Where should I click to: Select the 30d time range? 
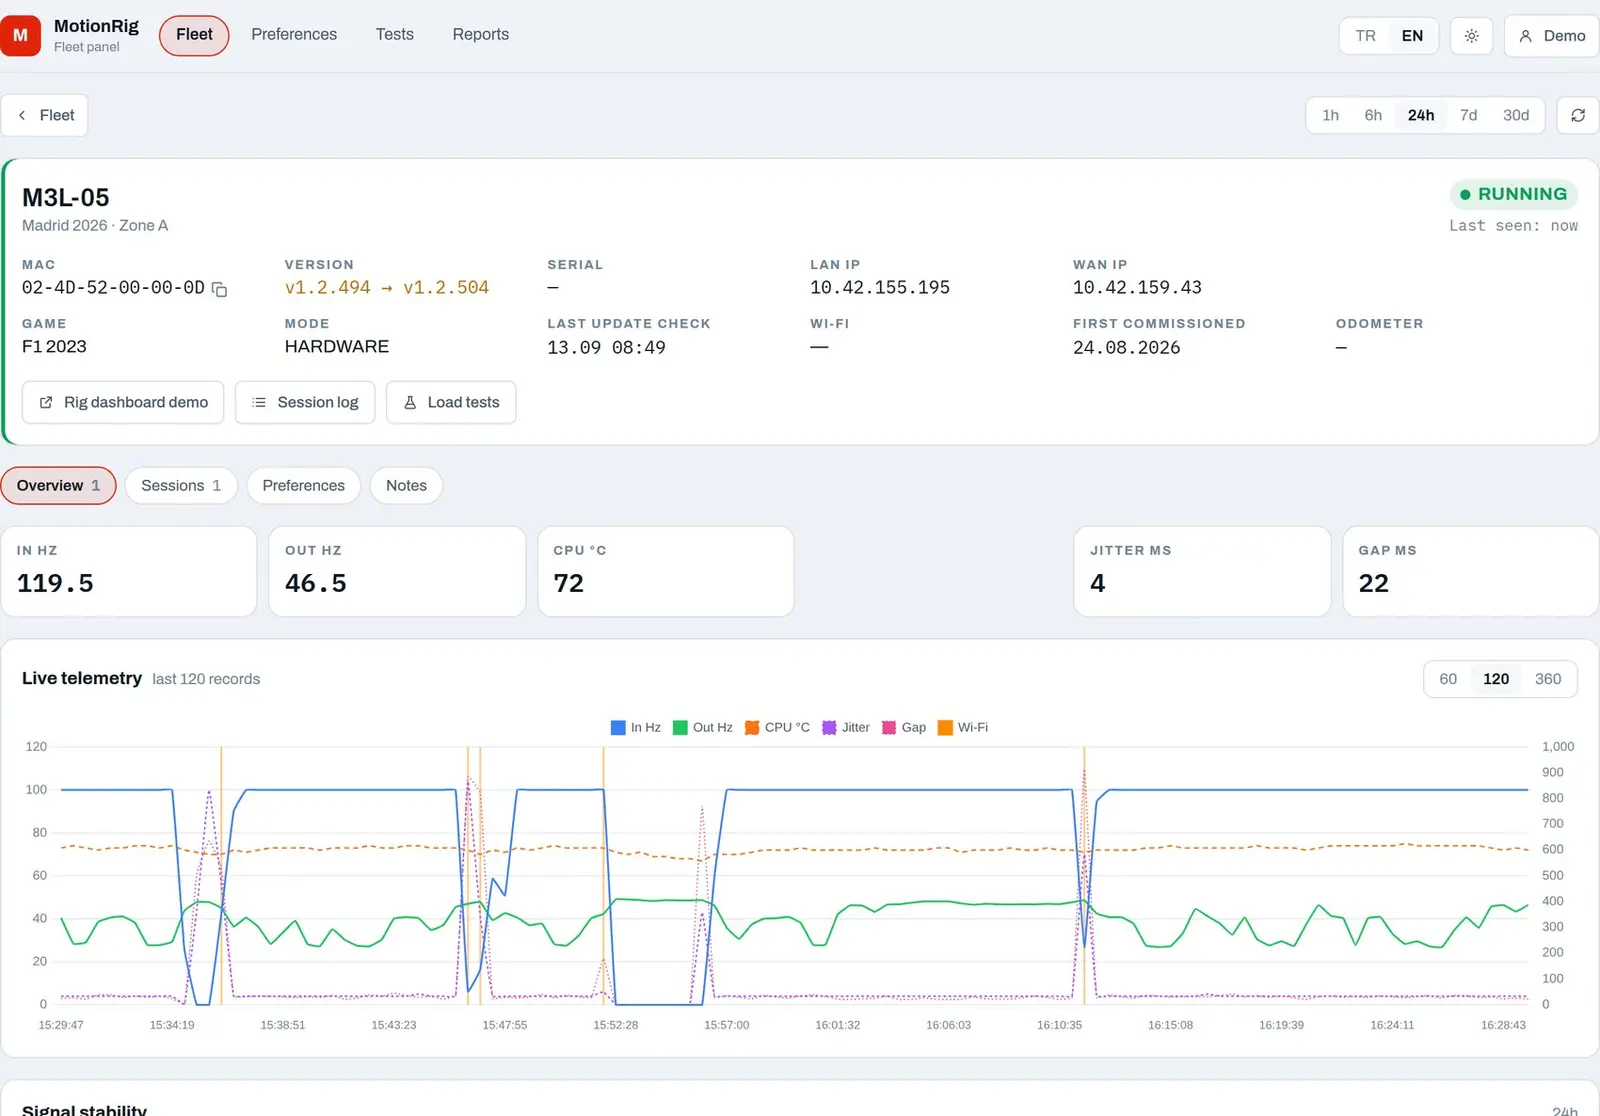pyautogui.click(x=1516, y=115)
